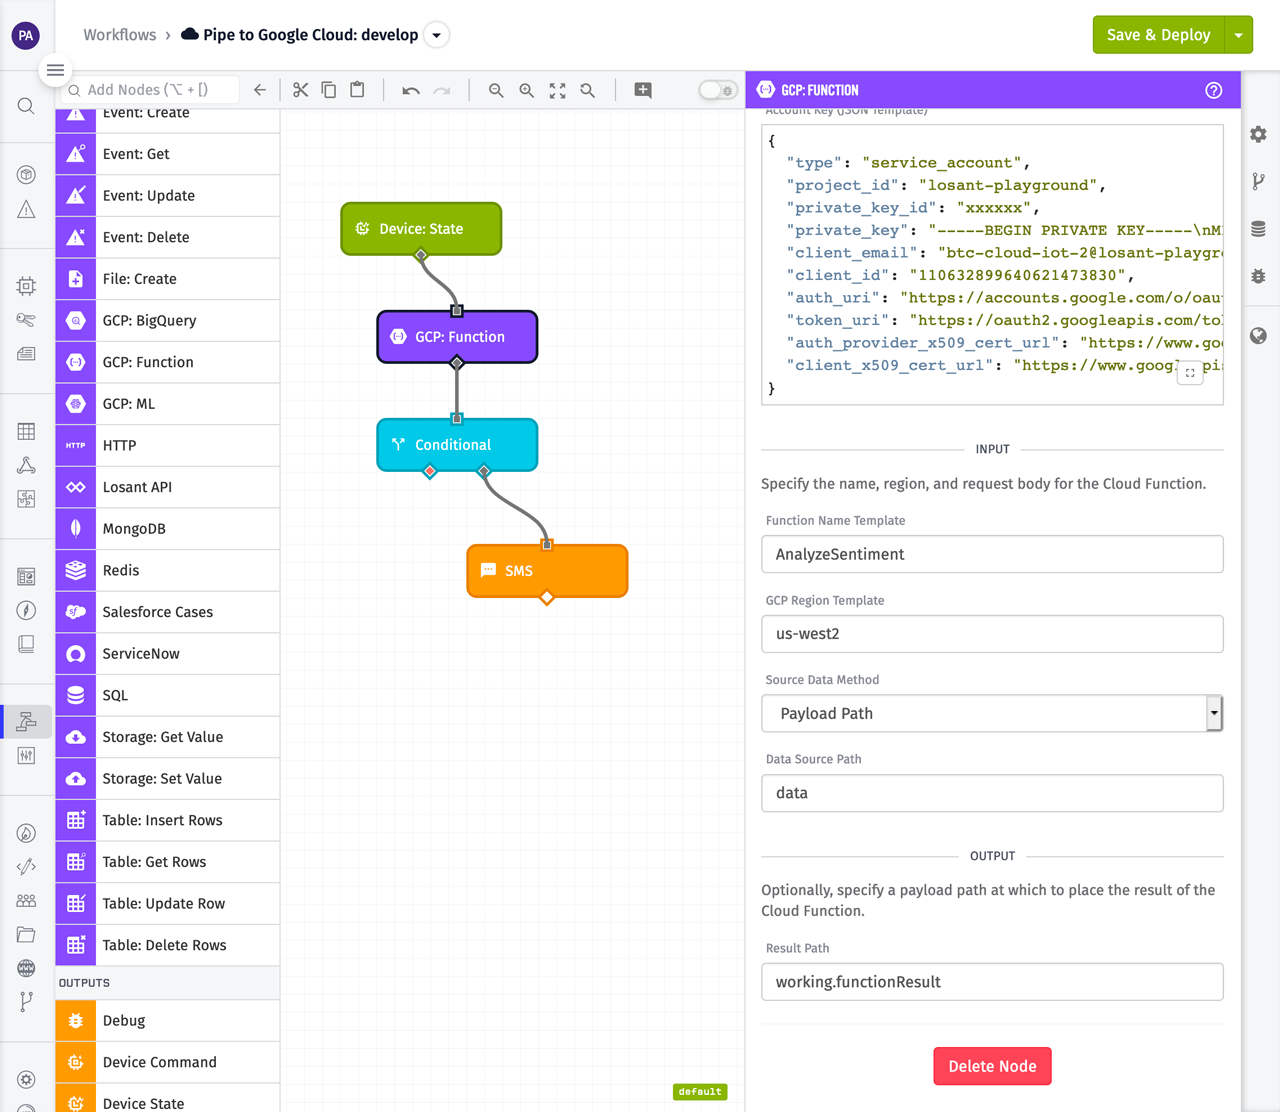Open the debug bug icon in right rail
This screenshot has width=1280, height=1112.
(x=1258, y=276)
